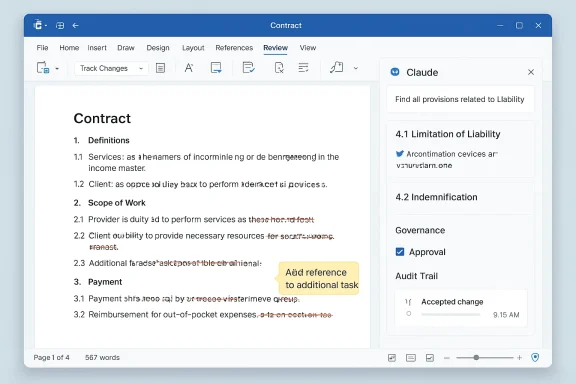Click the shield icon in status bar
Image resolution: width=576 pixels, height=384 pixels.
coord(535,357)
